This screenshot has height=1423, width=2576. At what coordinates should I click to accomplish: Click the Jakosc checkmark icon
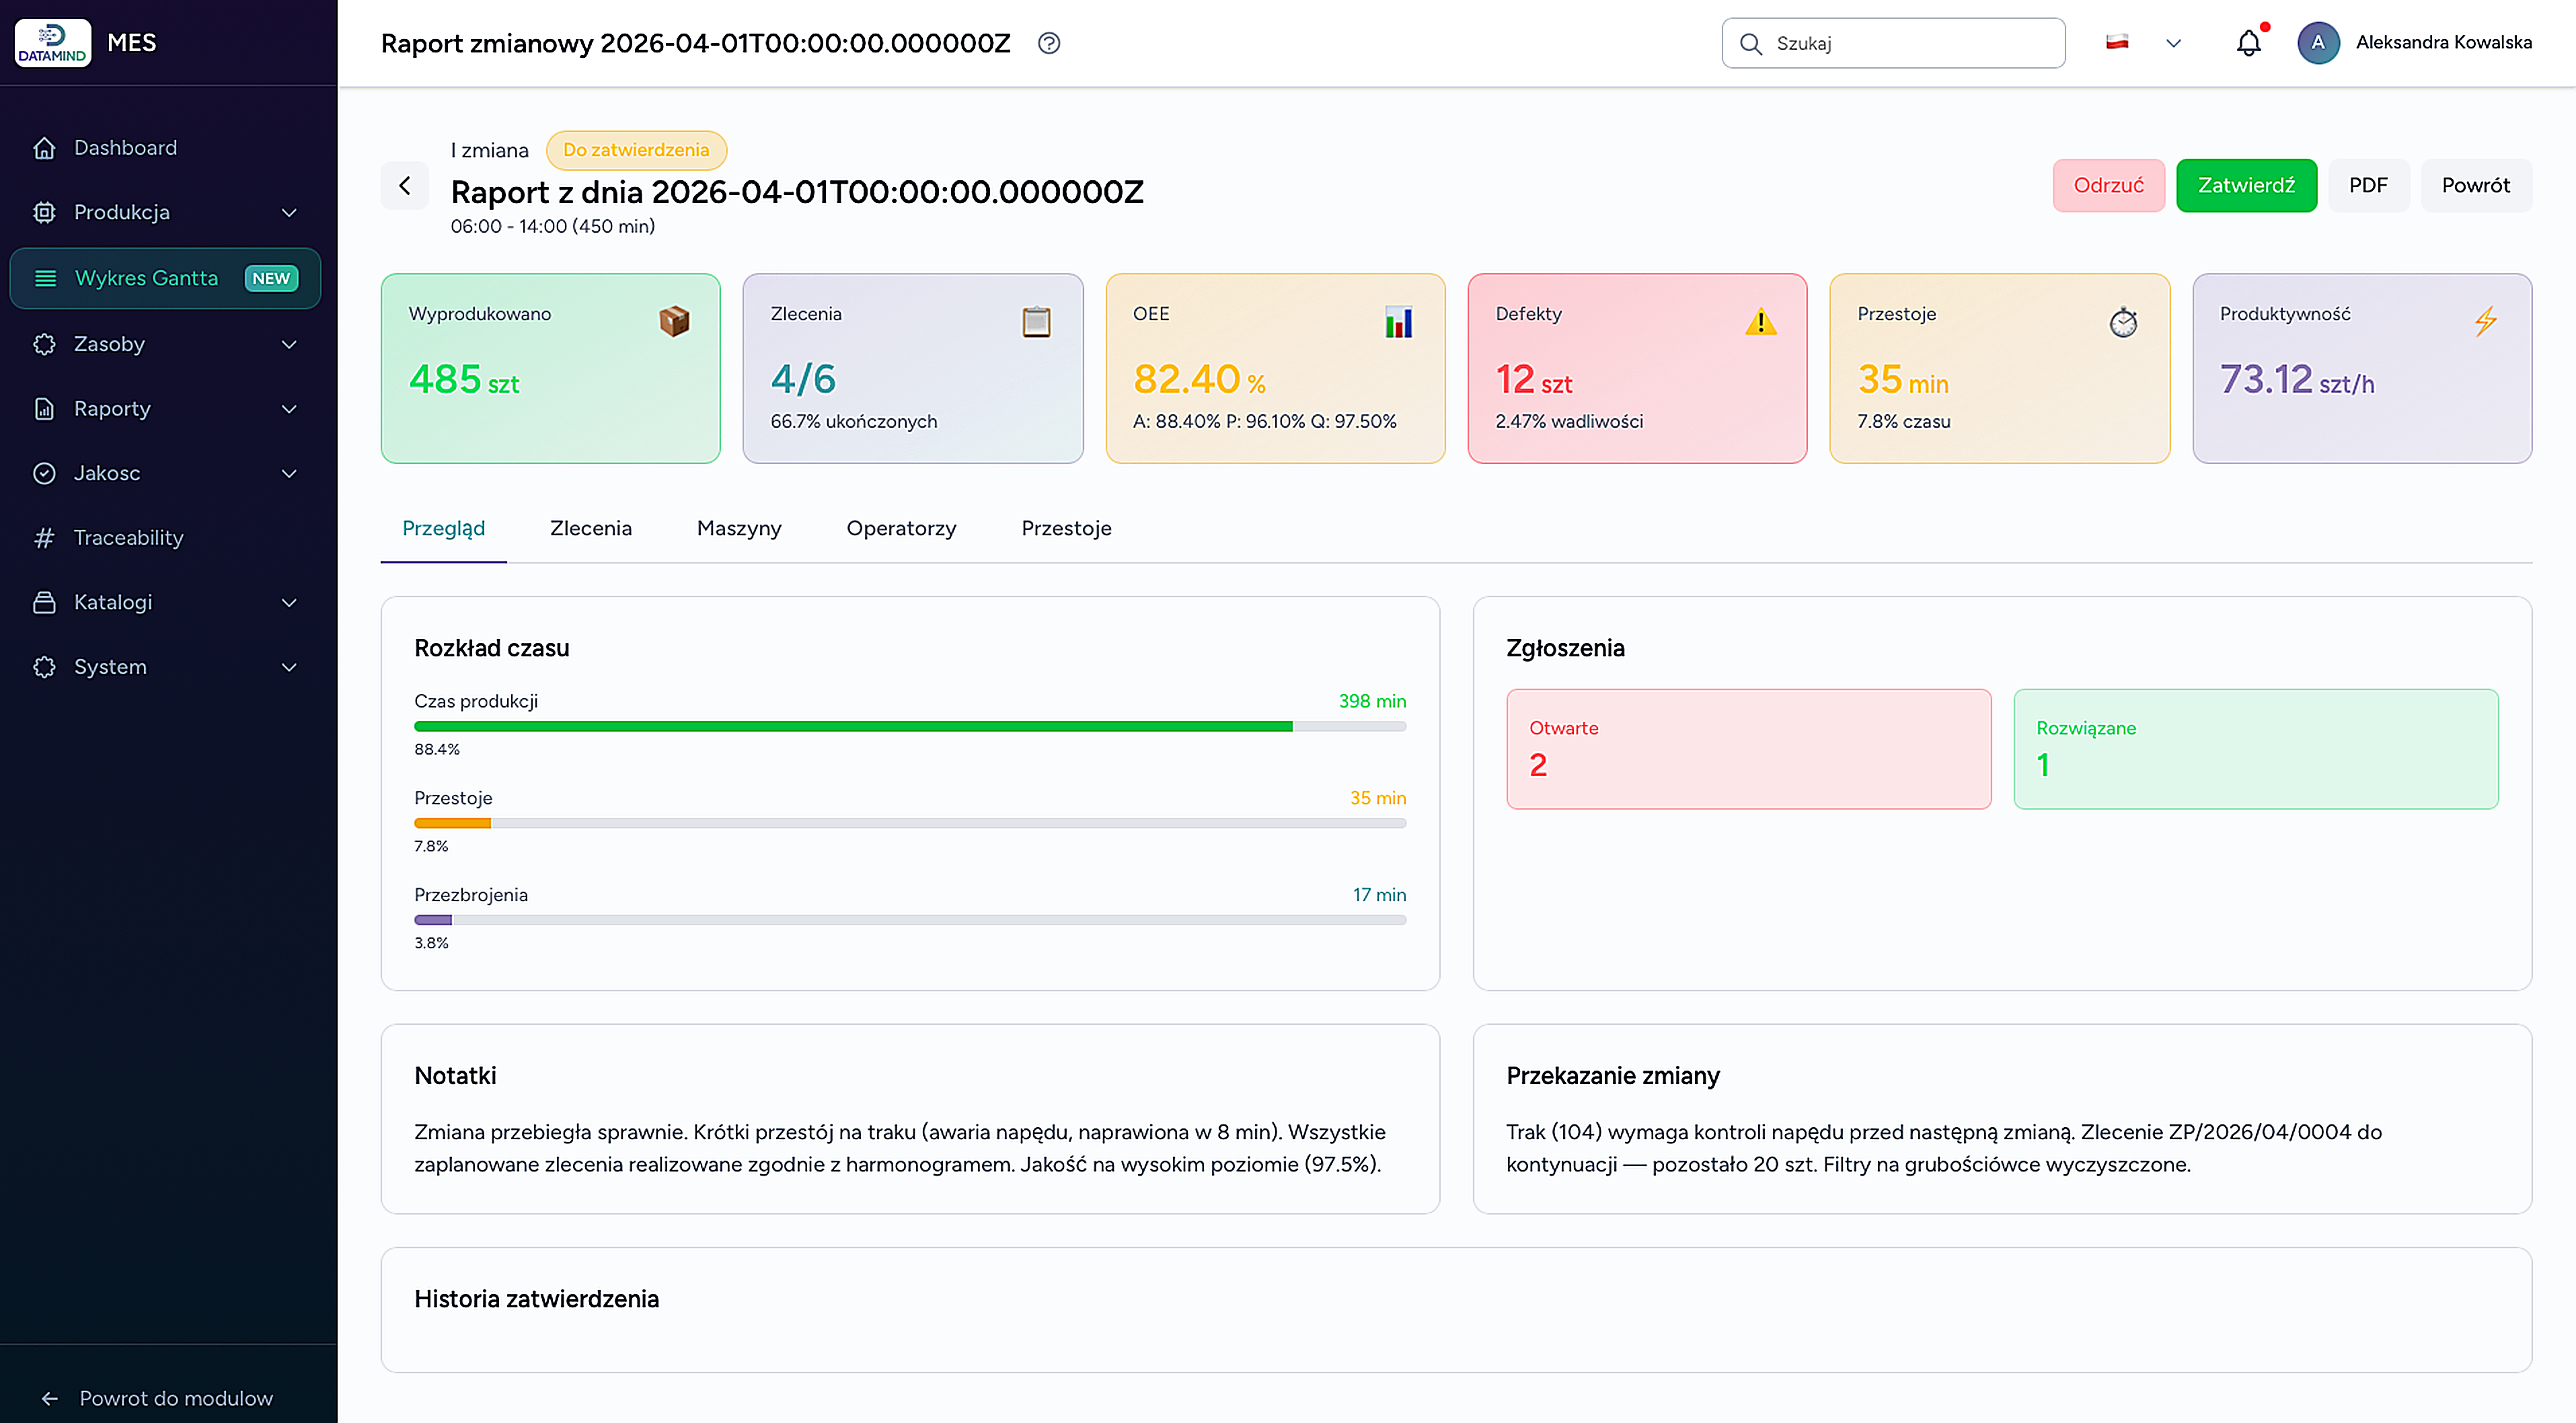point(45,473)
